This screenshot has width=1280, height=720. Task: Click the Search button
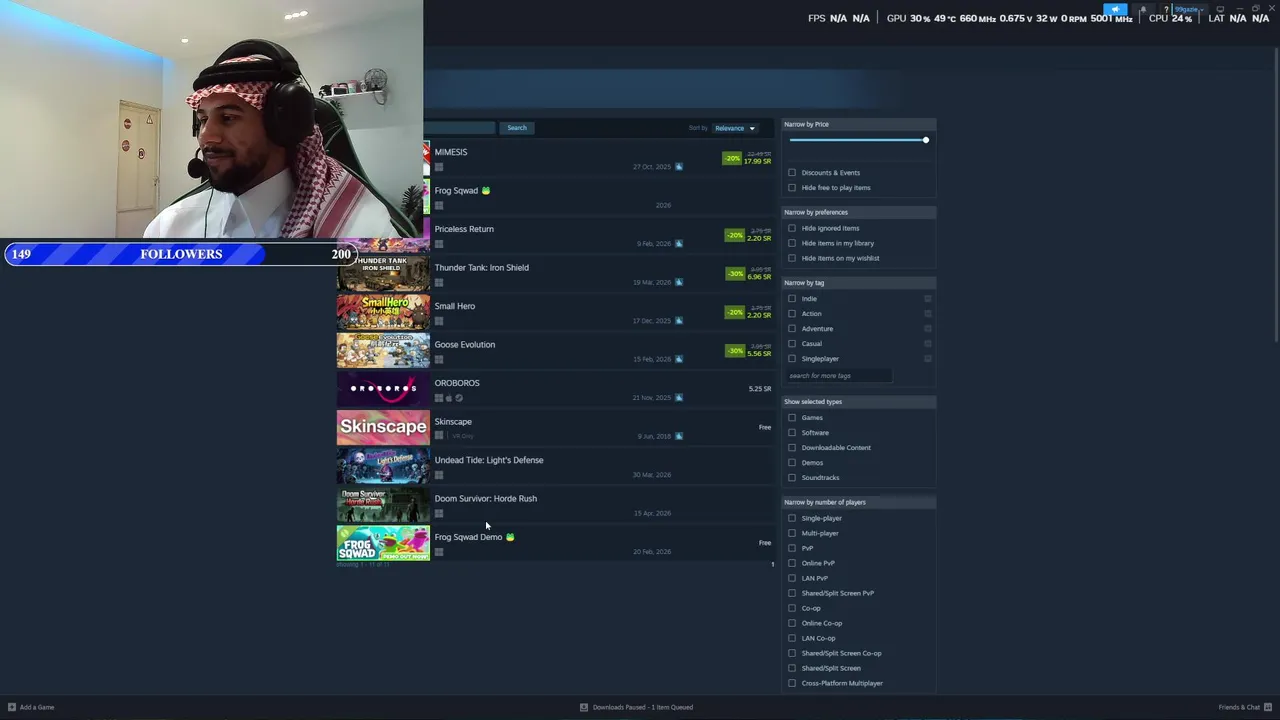pos(516,128)
